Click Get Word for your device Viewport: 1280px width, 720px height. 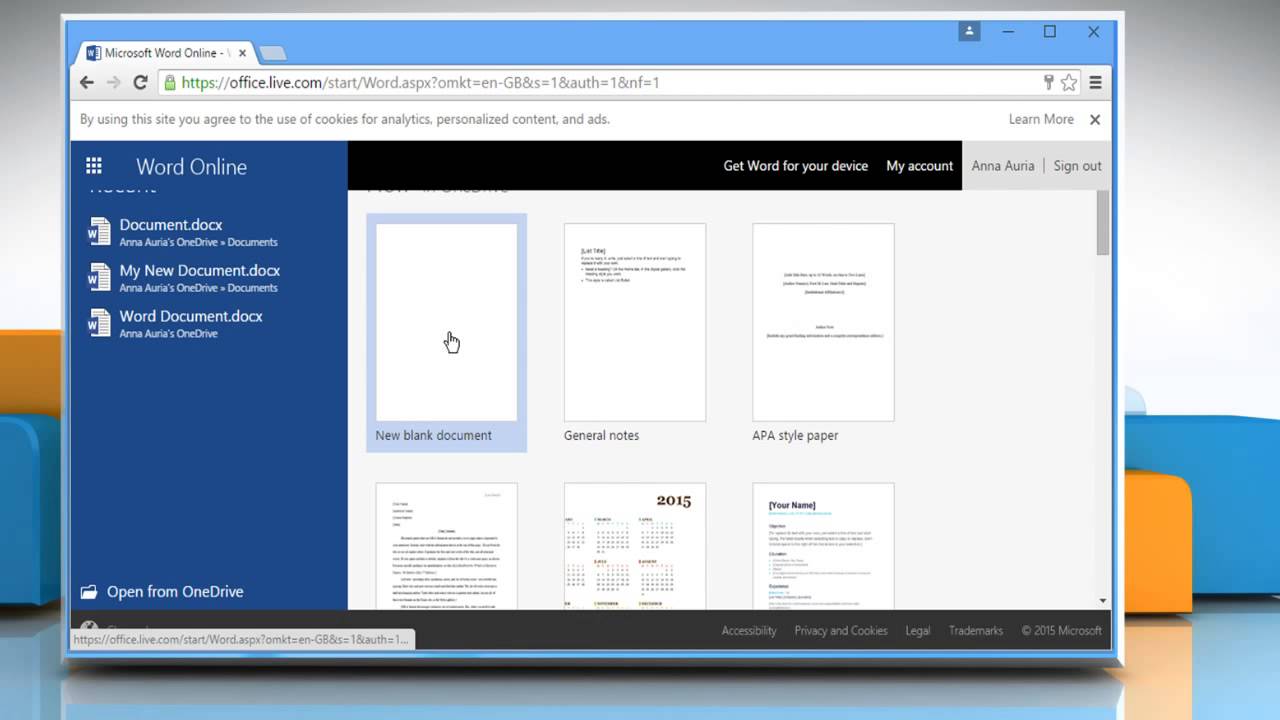pos(796,166)
